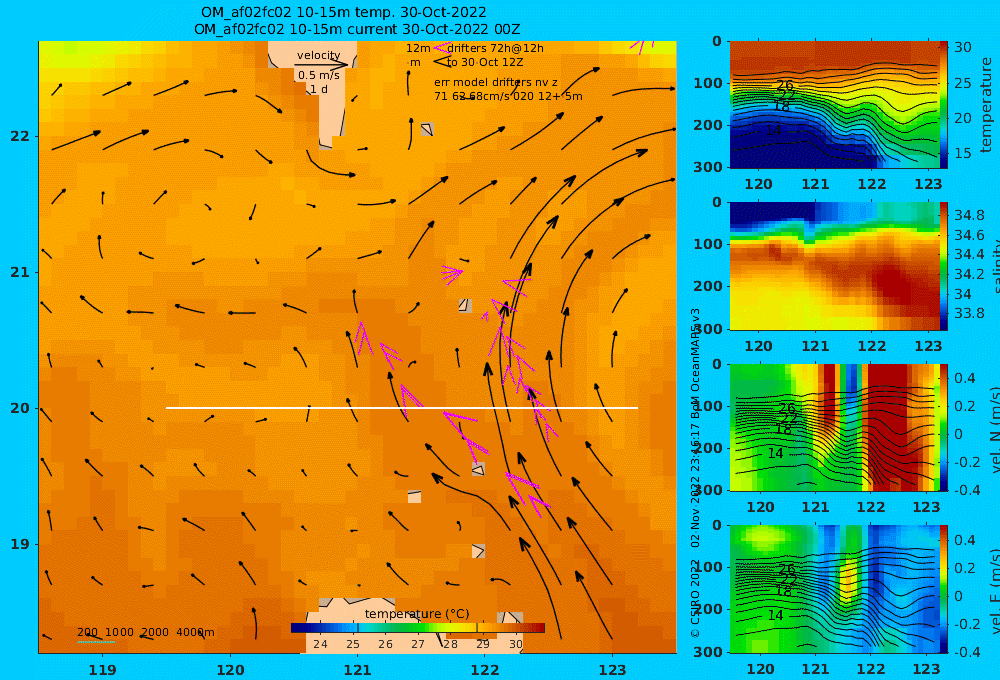Click the 'temperature (°C)' colorbar title on map
Viewport: 1000px width, 680px height.
point(417,614)
